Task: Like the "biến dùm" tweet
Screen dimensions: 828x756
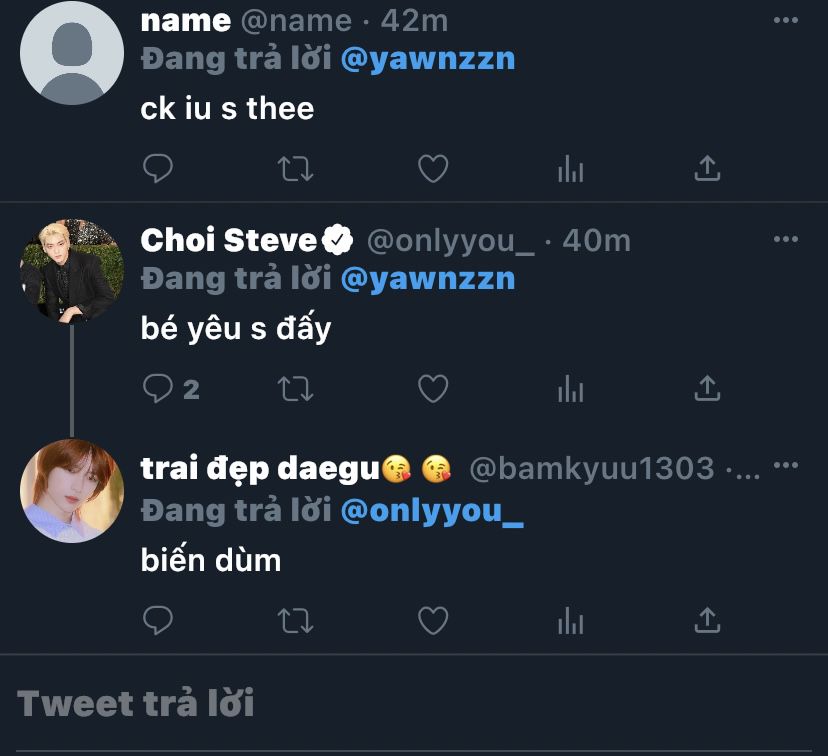Action: (432, 620)
